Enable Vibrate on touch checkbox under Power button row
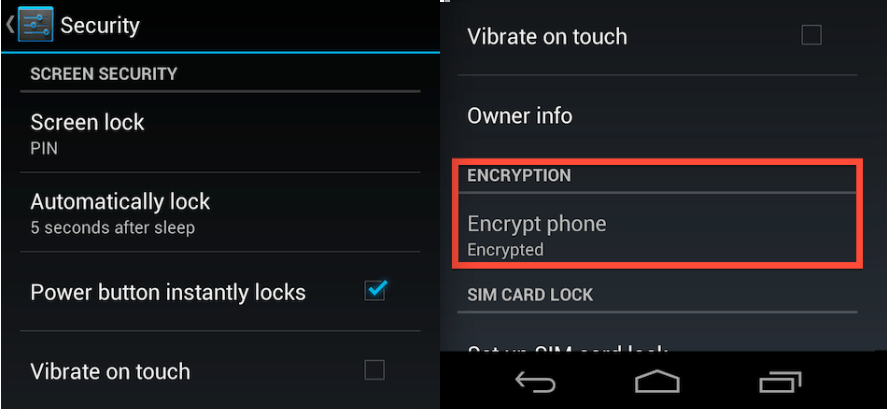This screenshot has height=409, width=887. 374,371
